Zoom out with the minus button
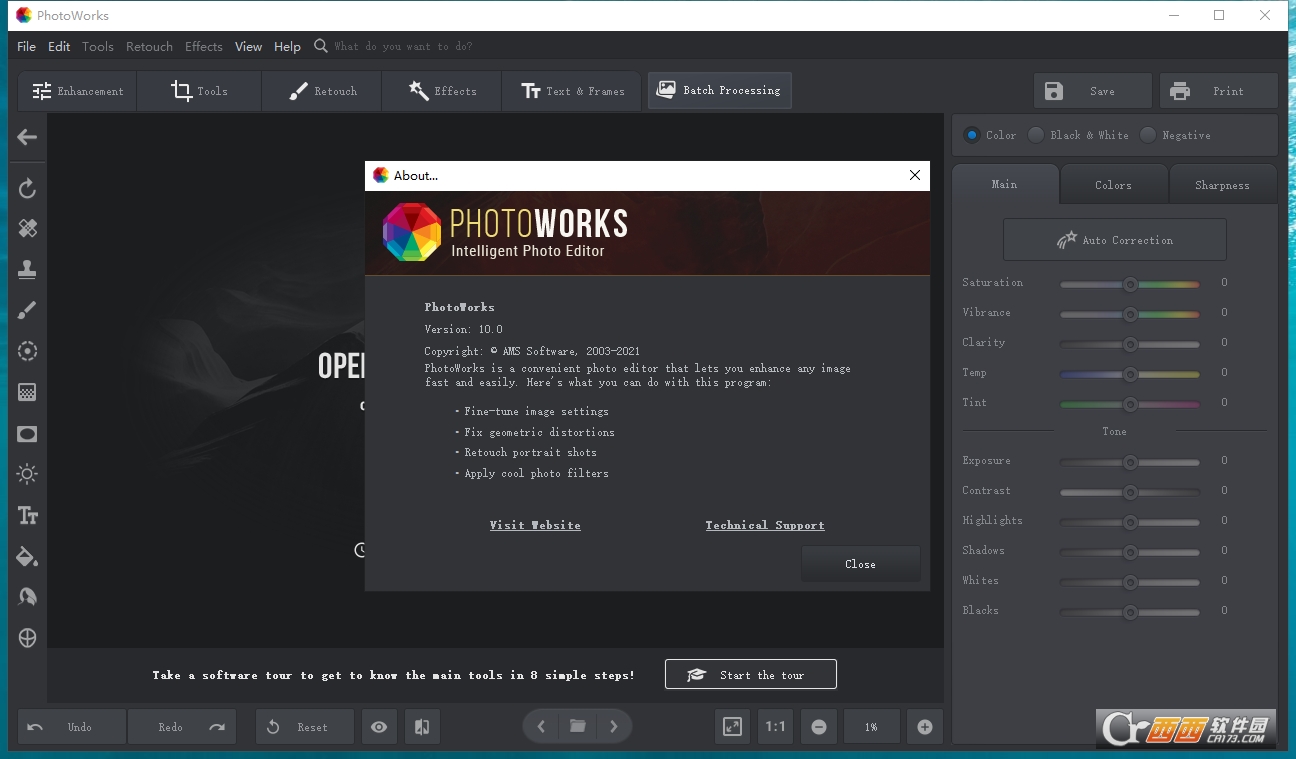The height and width of the screenshot is (759, 1296). (819, 727)
